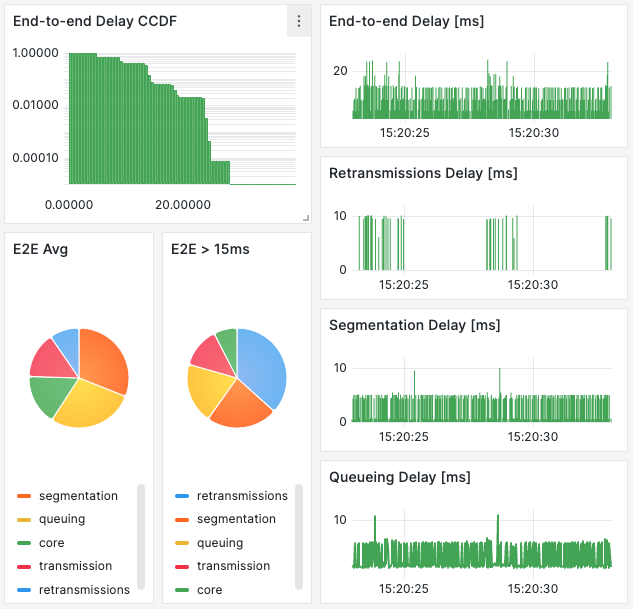Toggle core series in E2E Avg legend
Image resolution: width=633 pixels, height=609 pixels.
[53, 543]
